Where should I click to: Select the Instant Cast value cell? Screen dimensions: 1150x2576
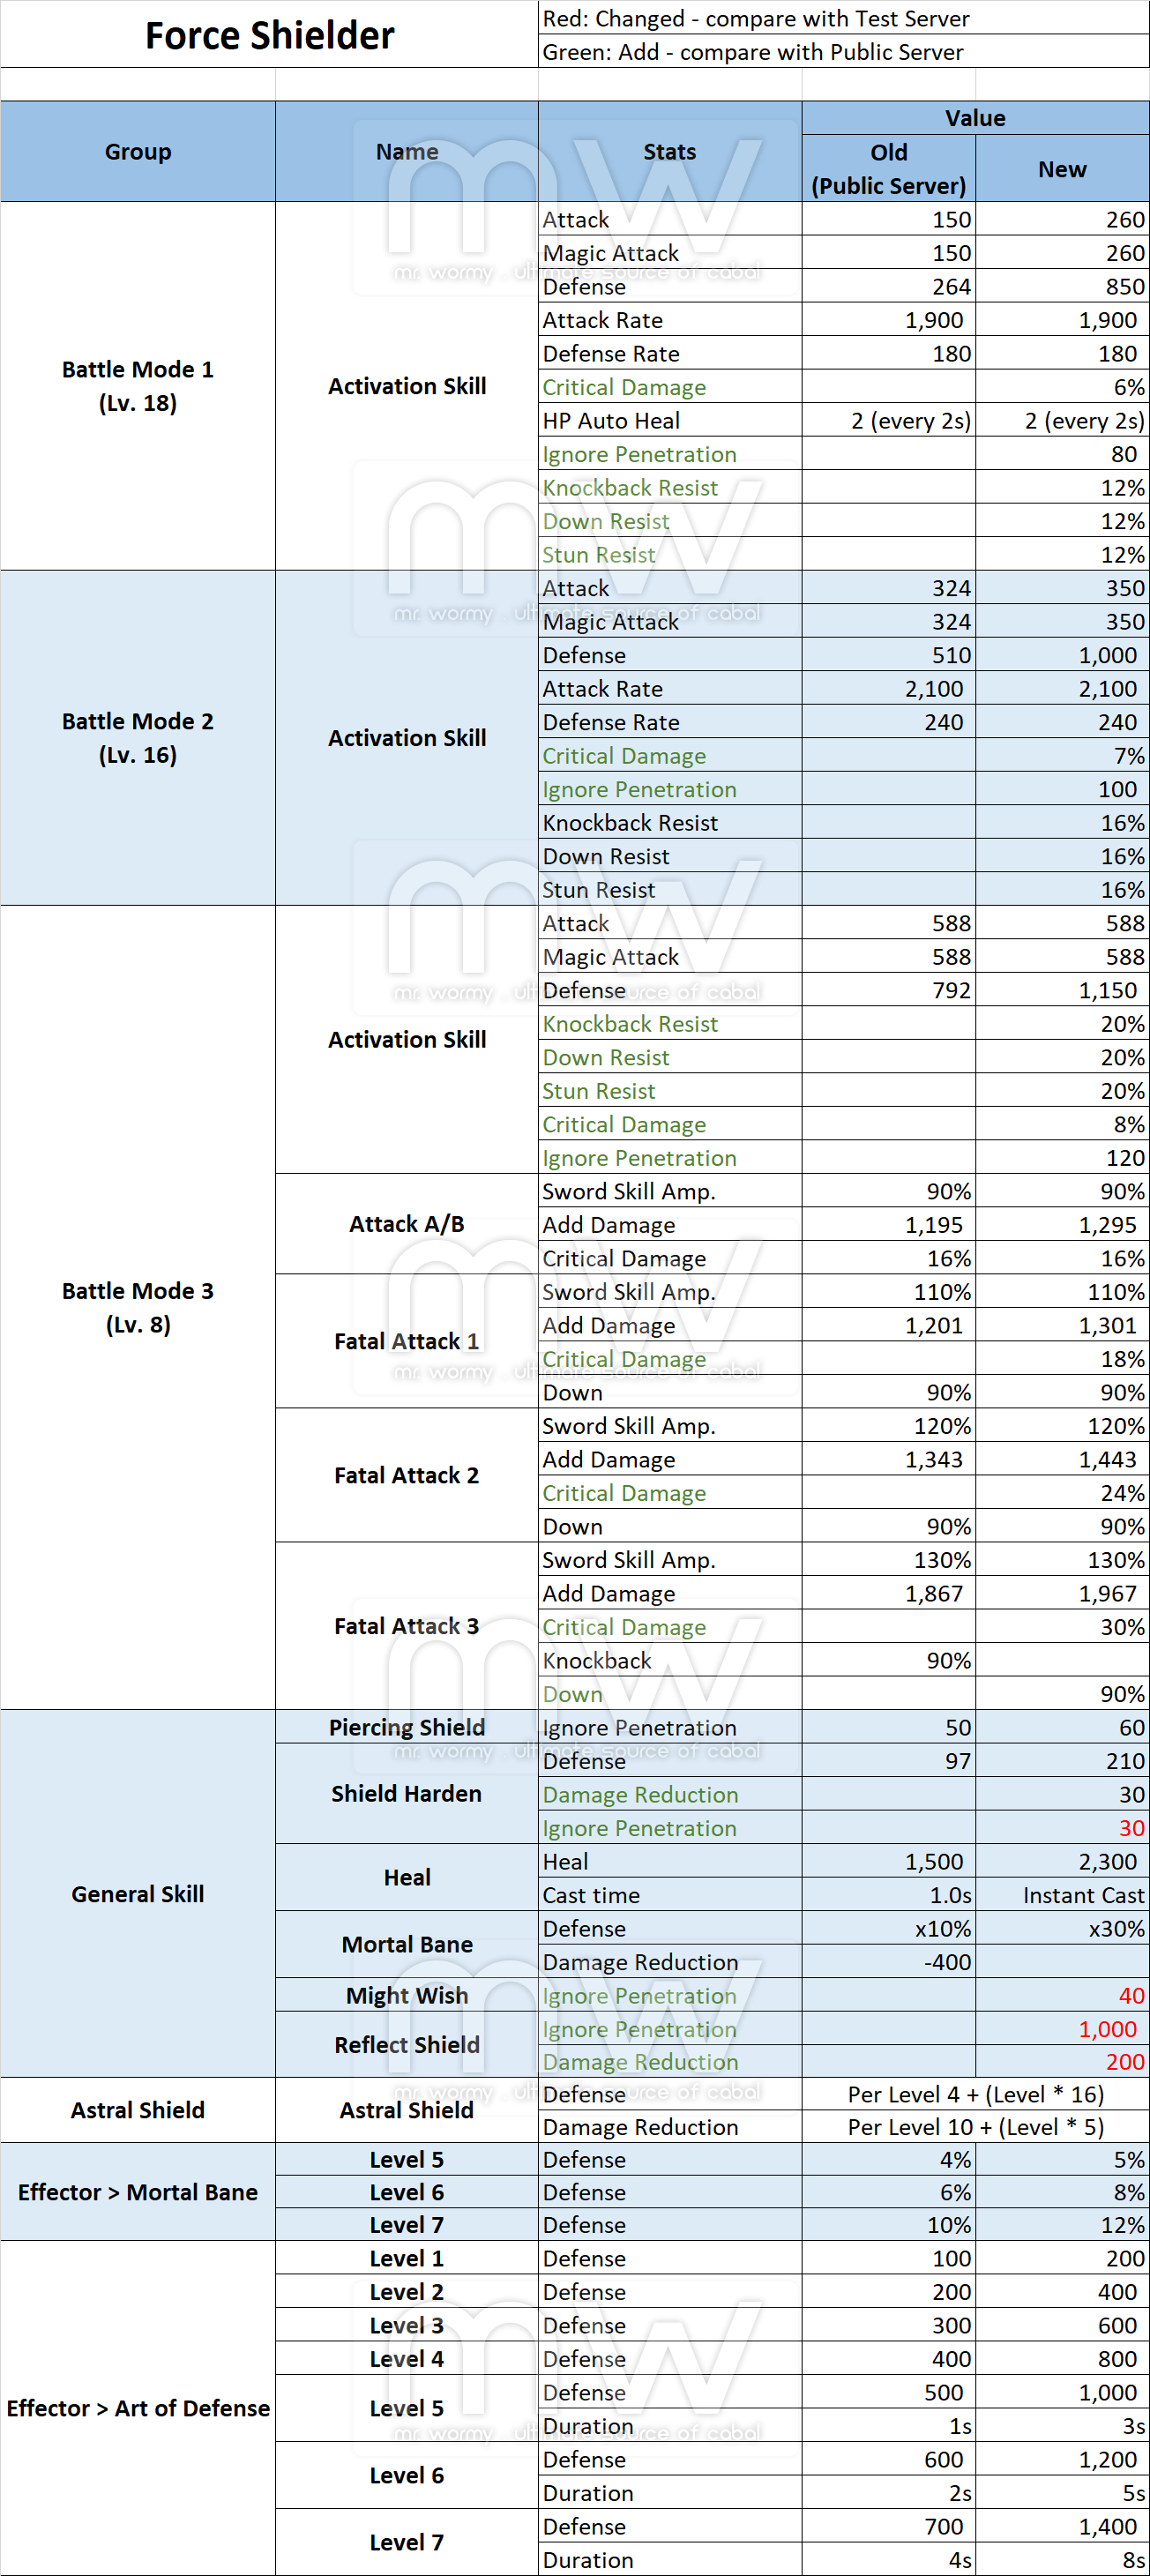click(1083, 1895)
